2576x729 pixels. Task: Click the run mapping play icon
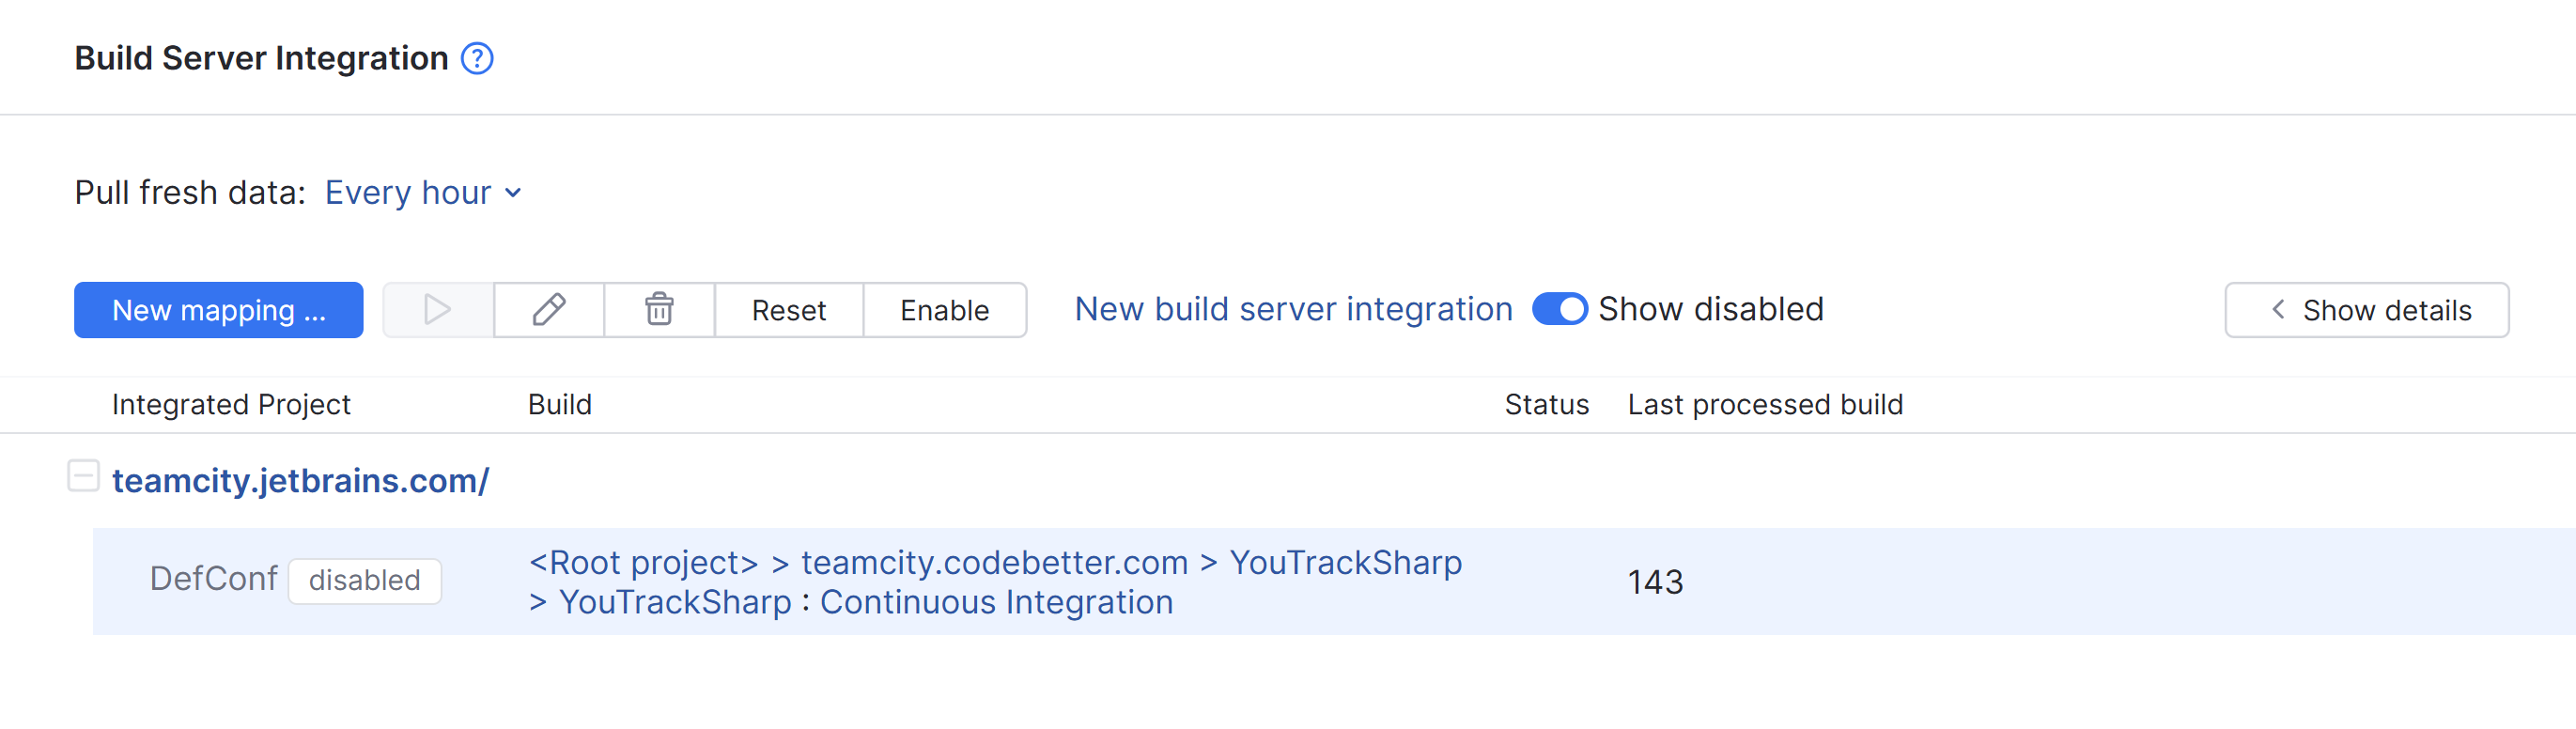437,310
